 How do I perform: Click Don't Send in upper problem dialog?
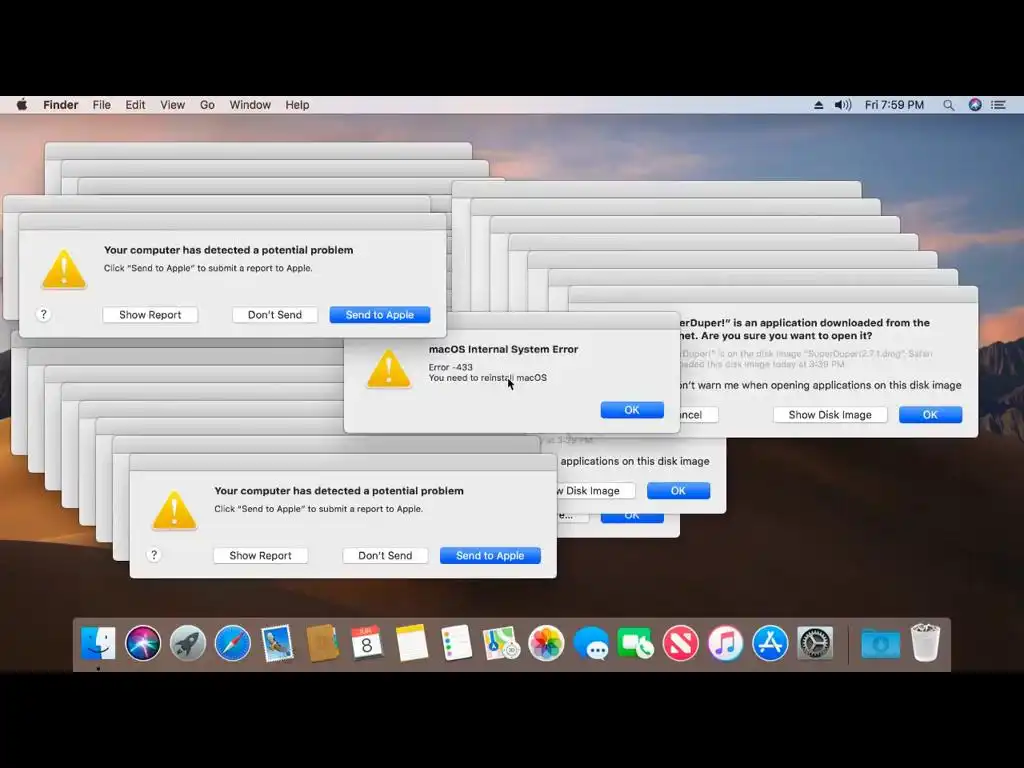click(275, 315)
